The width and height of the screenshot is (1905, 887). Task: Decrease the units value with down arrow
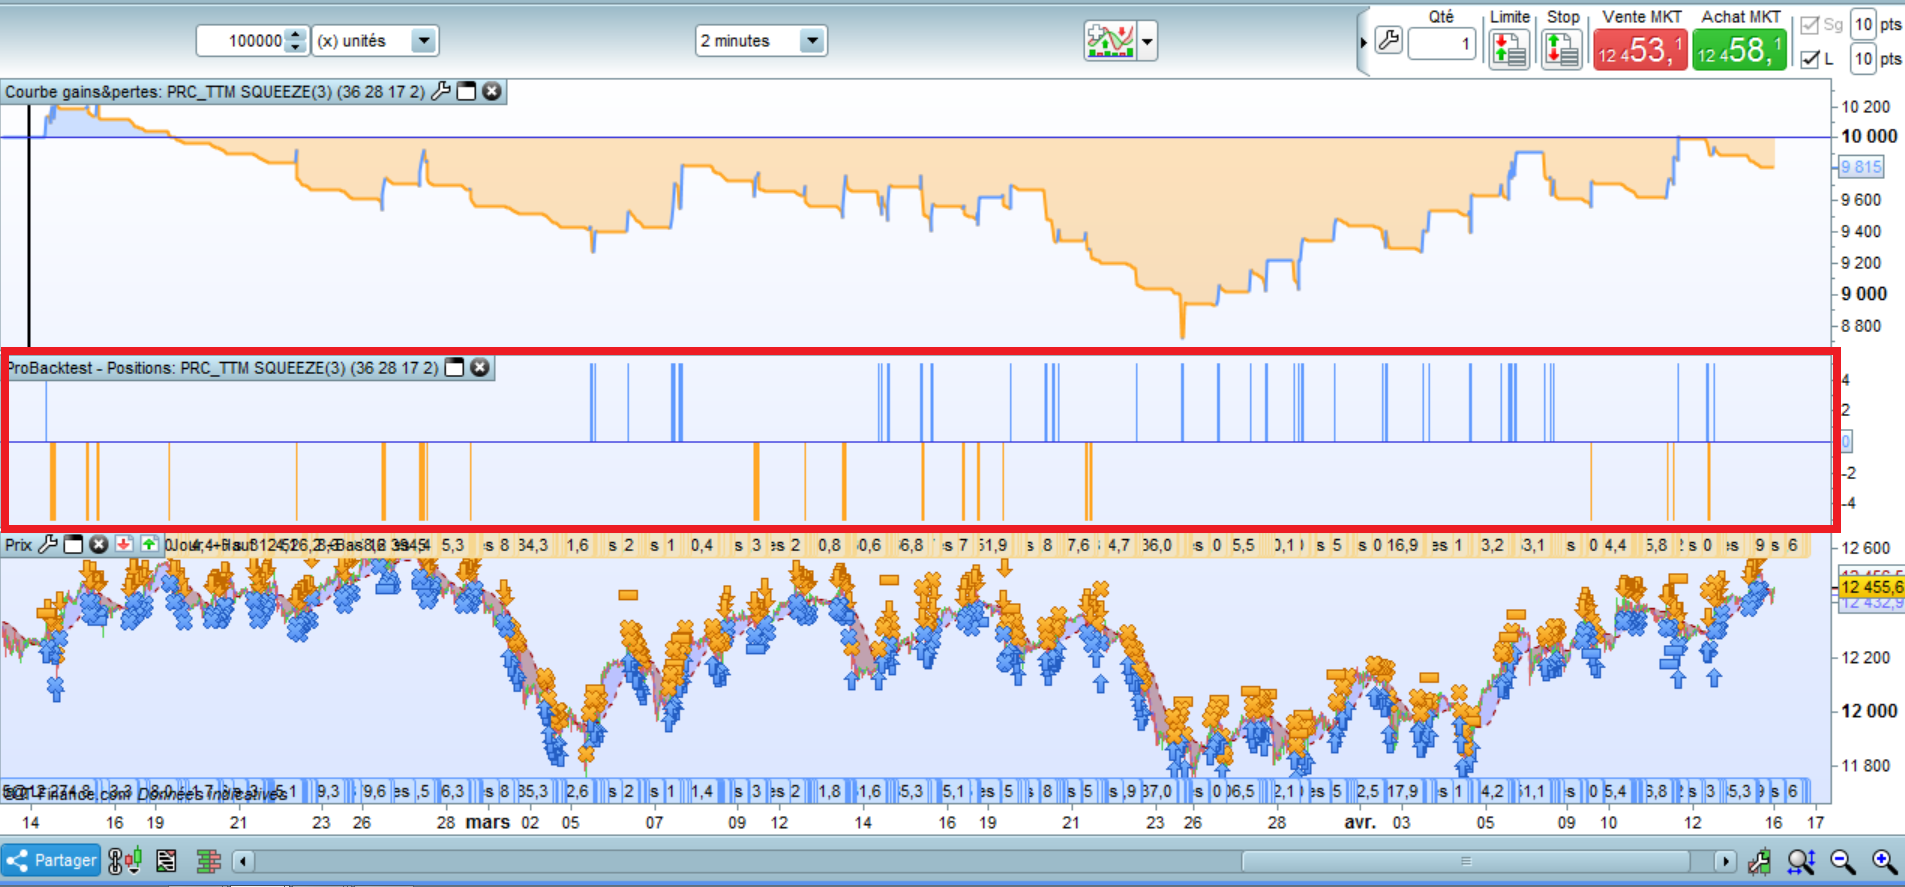[x=295, y=47]
